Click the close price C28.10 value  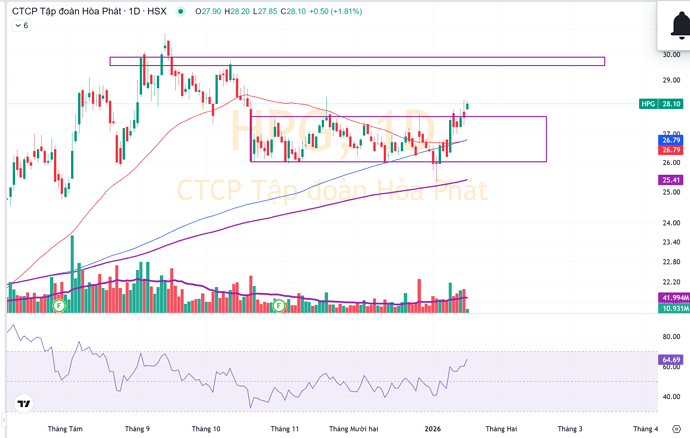point(293,11)
